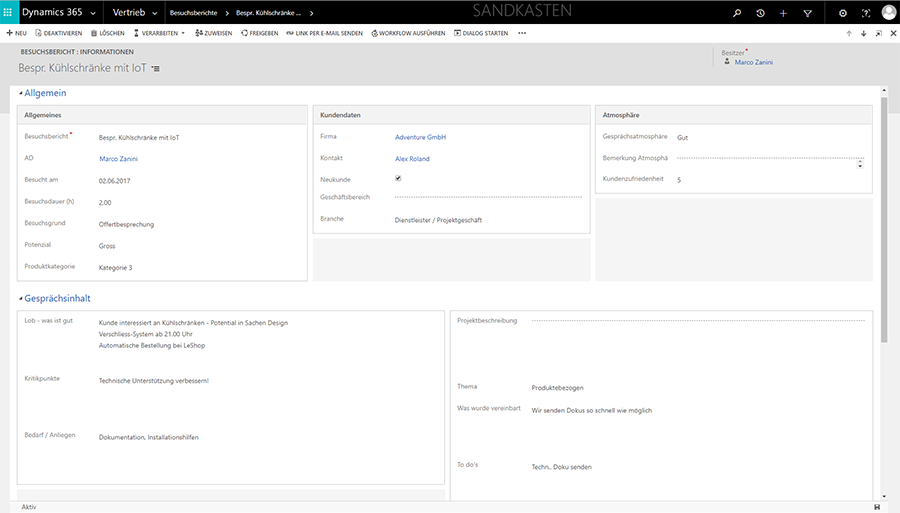Screen dimensions: 900x513
Task: Go to next record down arrow
Action: point(863,33)
